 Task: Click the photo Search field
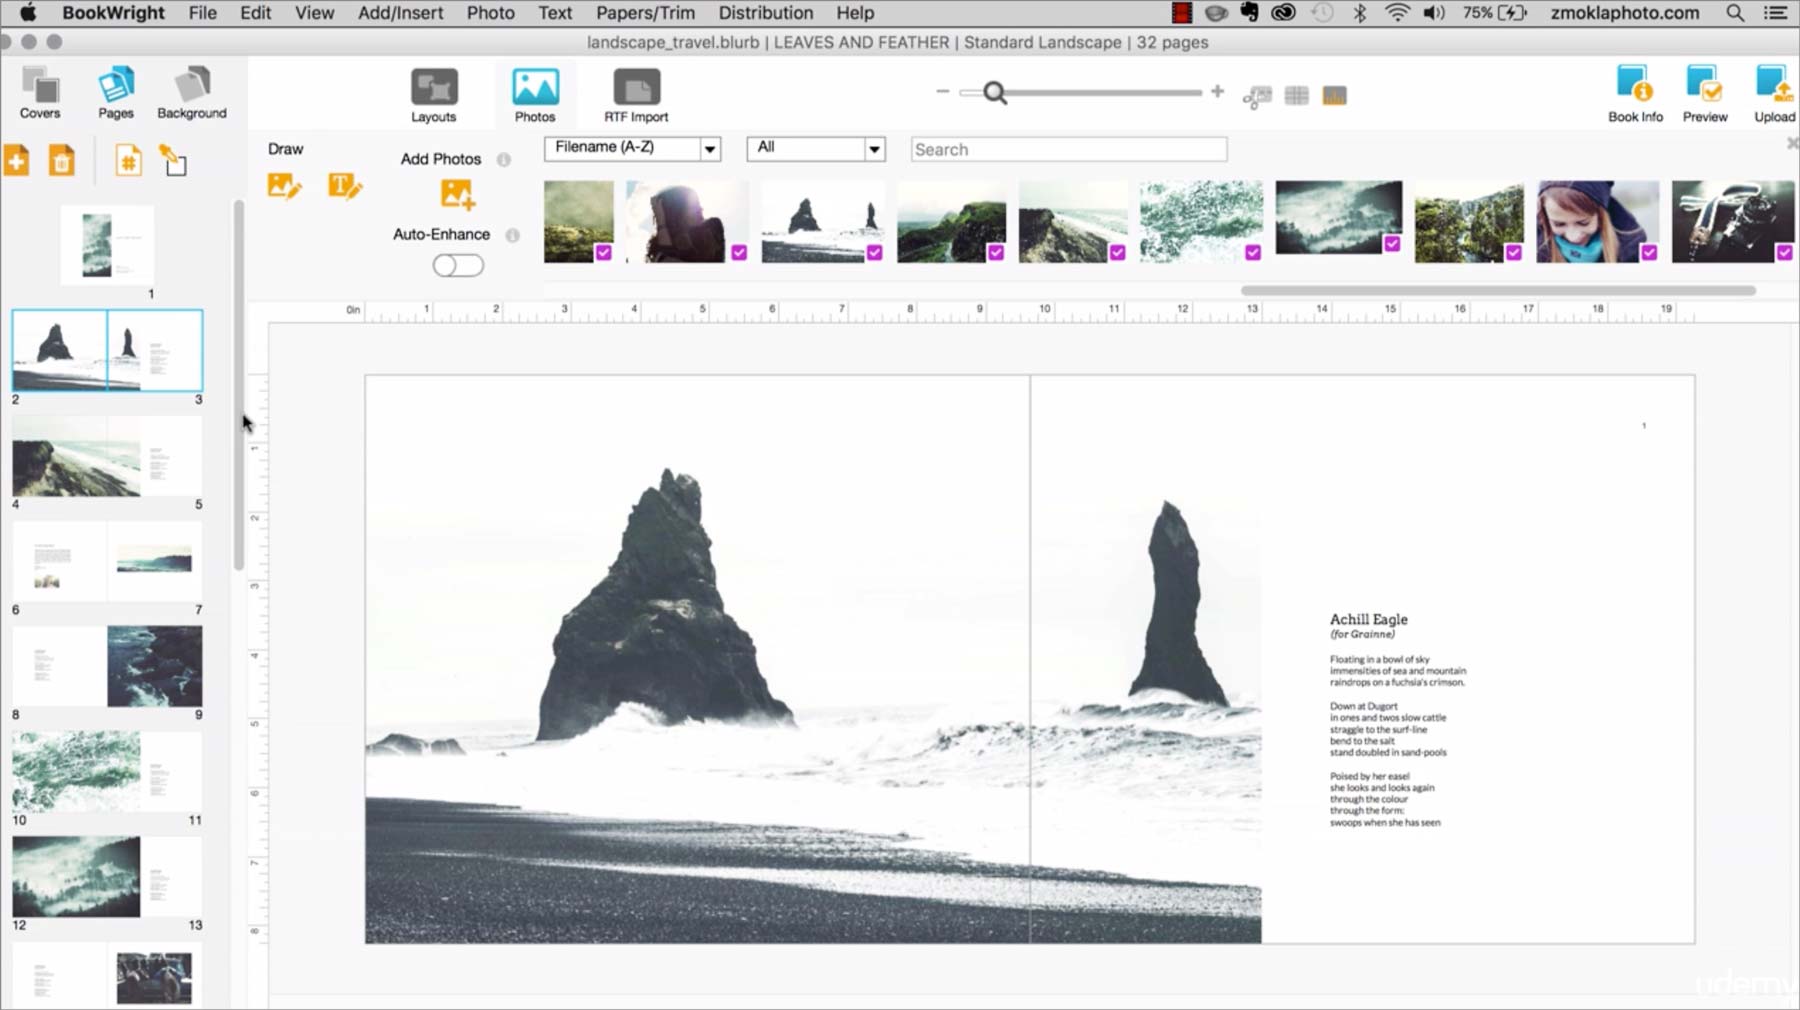[1068, 149]
